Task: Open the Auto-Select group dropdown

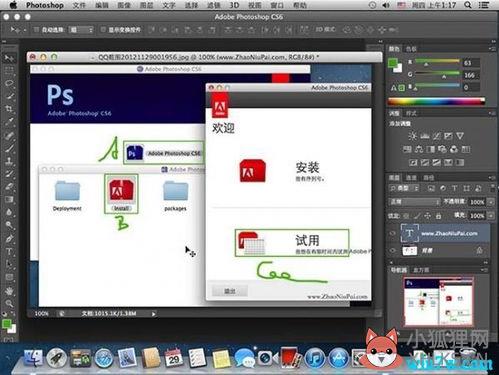Action: pos(81,30)
